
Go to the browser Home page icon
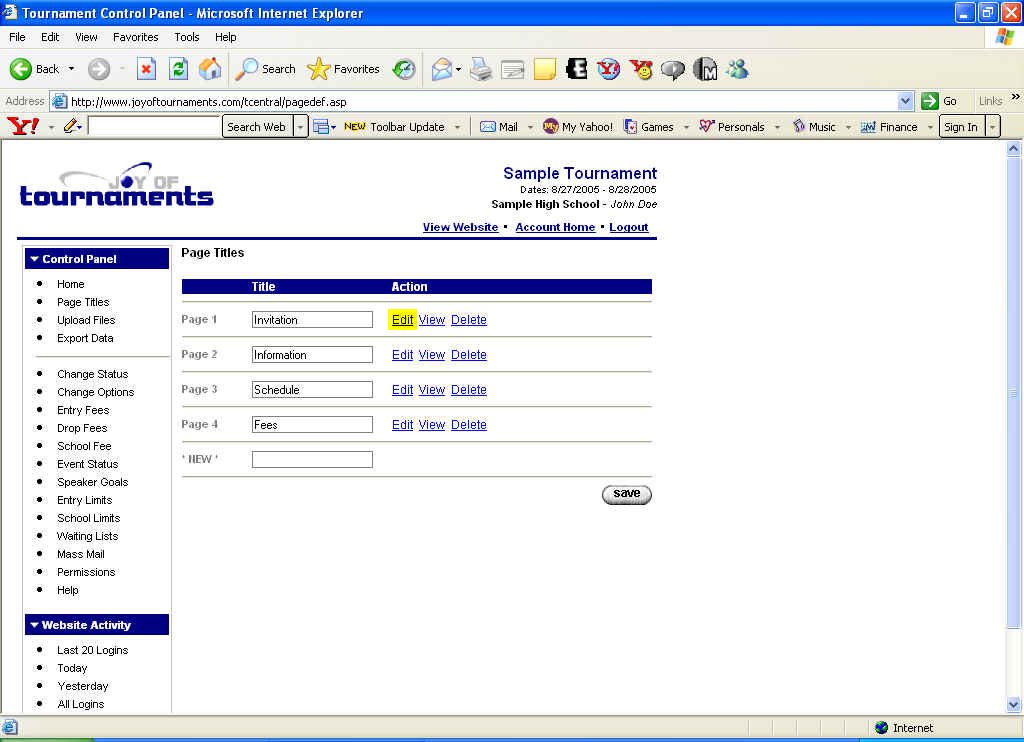click(x=210, y=69)
